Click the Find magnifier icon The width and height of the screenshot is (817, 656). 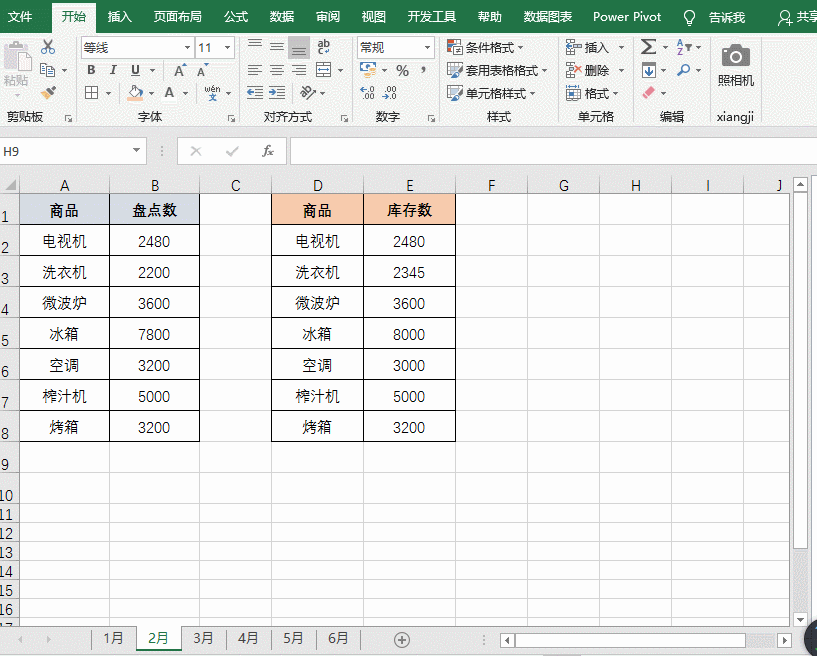click(683, 70)
